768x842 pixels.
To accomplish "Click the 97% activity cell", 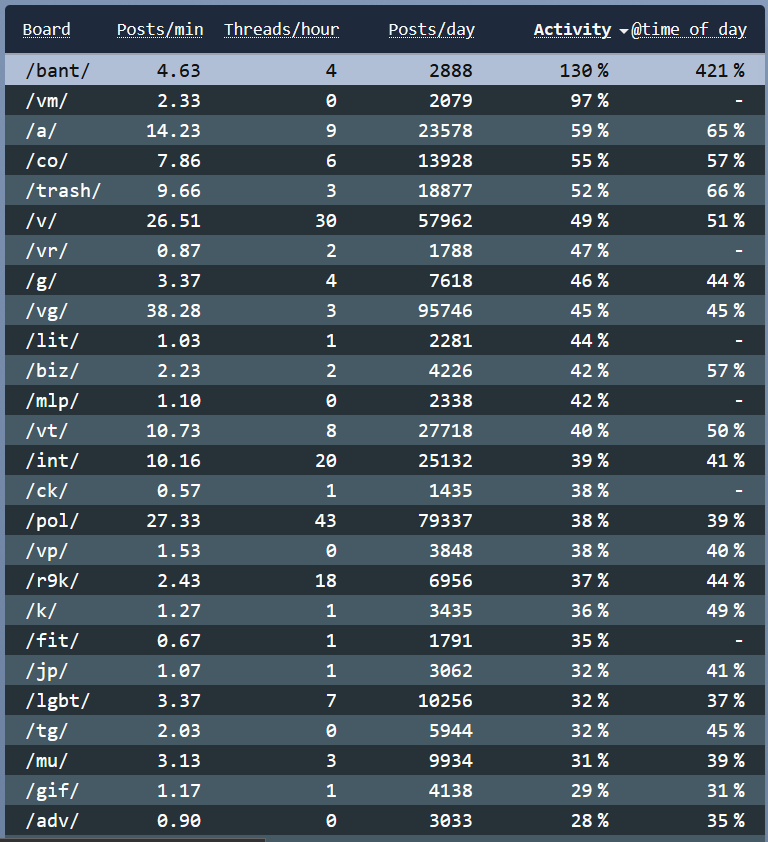I will 590,100.
